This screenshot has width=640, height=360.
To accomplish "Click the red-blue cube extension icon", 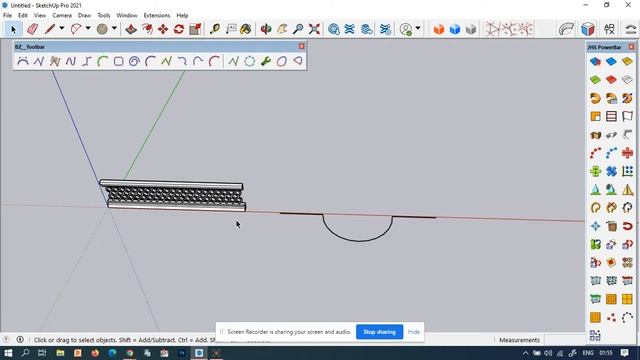I will 588,29.
